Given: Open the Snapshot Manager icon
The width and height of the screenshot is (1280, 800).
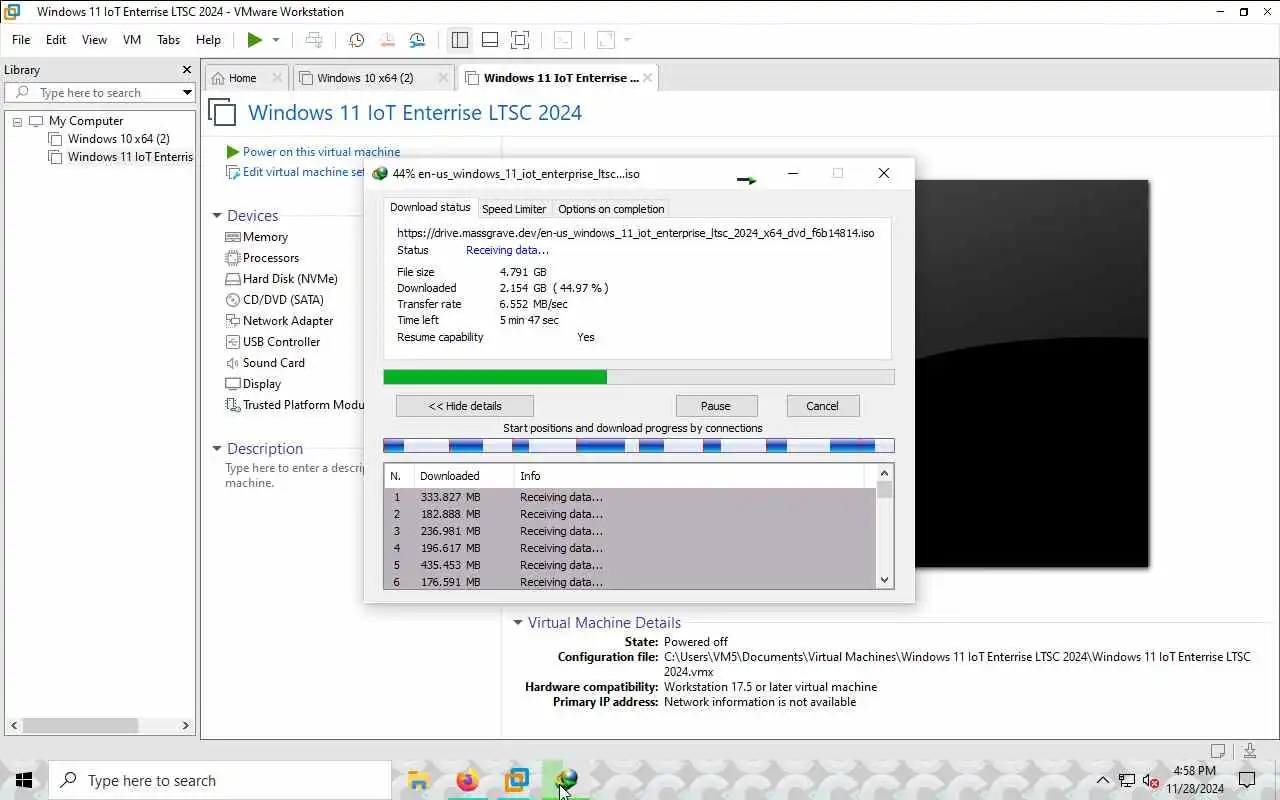Looking at the screenshot, I should click(x=417, y=40).
